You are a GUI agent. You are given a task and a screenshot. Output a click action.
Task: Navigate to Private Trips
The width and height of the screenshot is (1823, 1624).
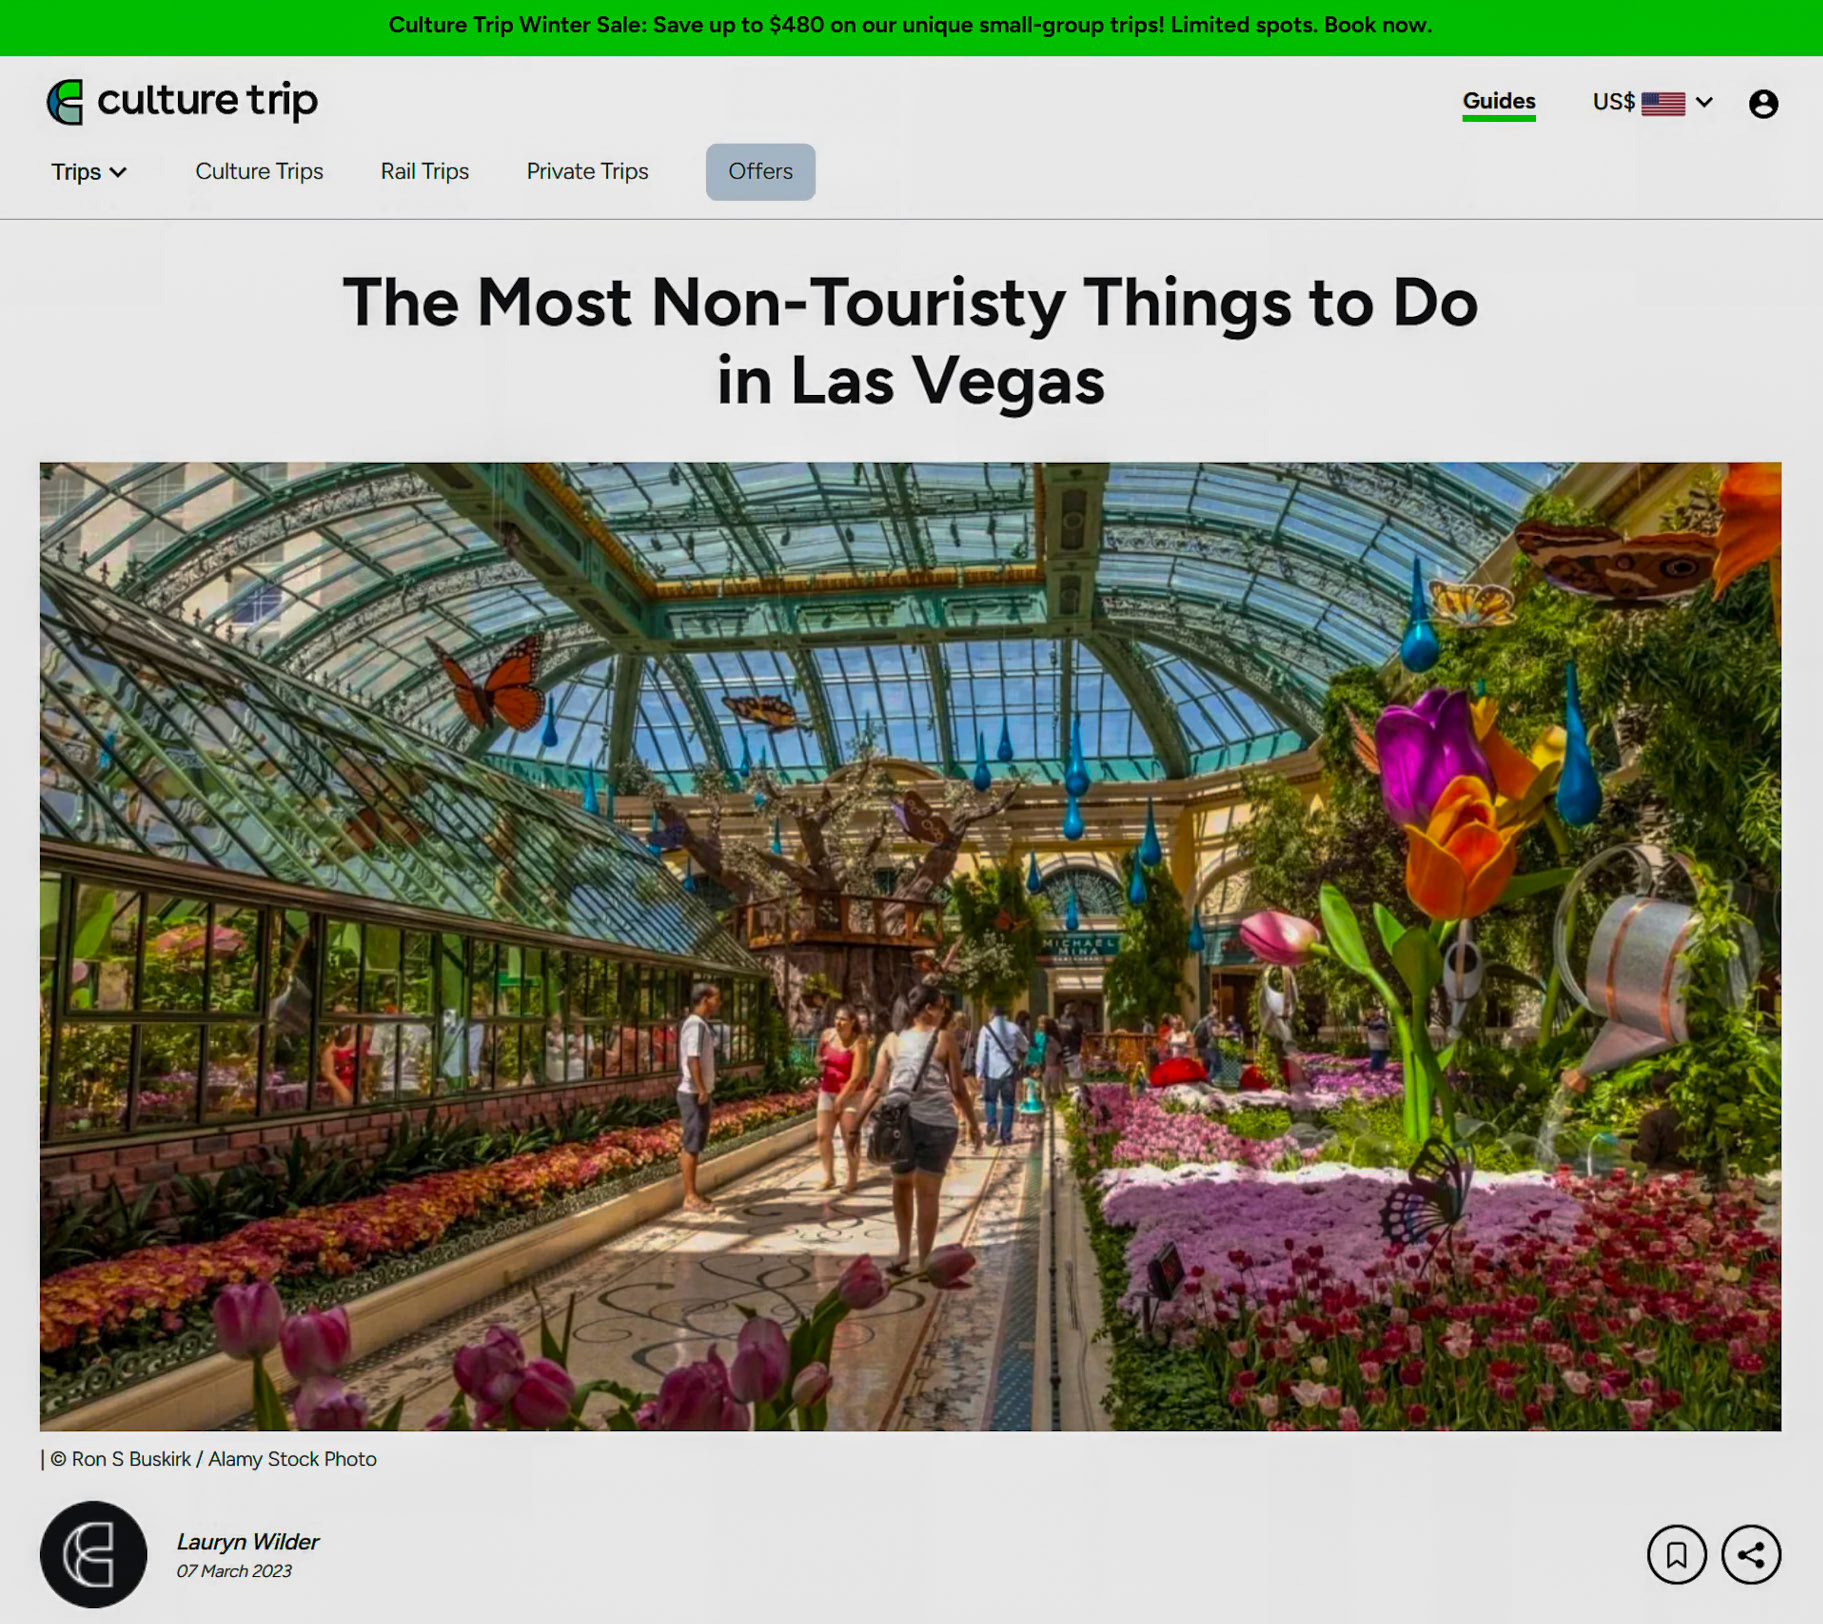pyautogui.click(x=588, y=171)
